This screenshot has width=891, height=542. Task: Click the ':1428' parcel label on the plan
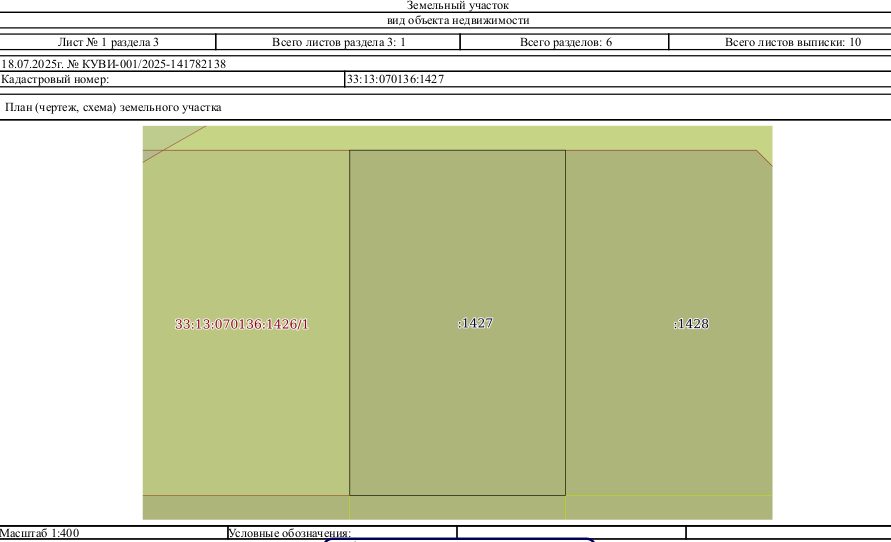click(692, 324)
